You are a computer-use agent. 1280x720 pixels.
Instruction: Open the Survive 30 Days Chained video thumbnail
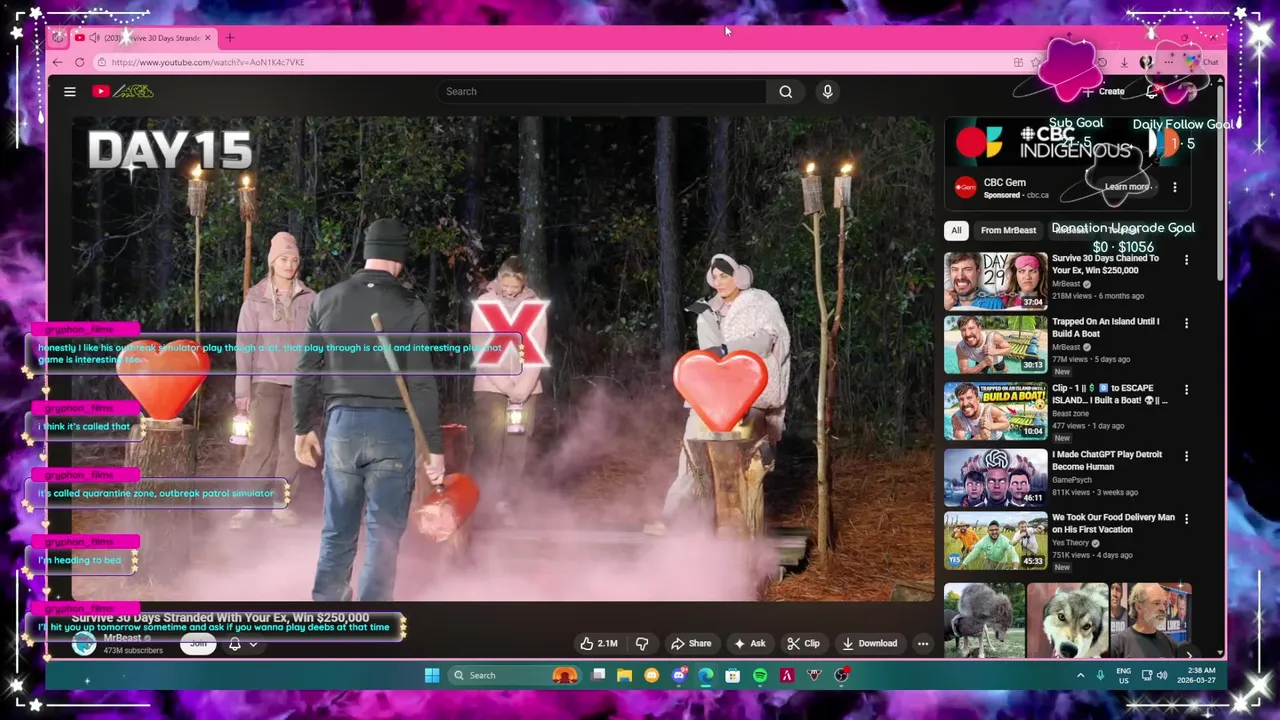pos(995,281)
